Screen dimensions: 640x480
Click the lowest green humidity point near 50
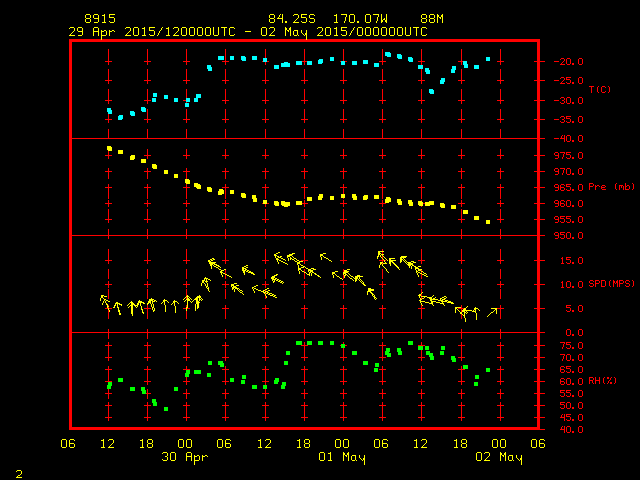[166, 409]
